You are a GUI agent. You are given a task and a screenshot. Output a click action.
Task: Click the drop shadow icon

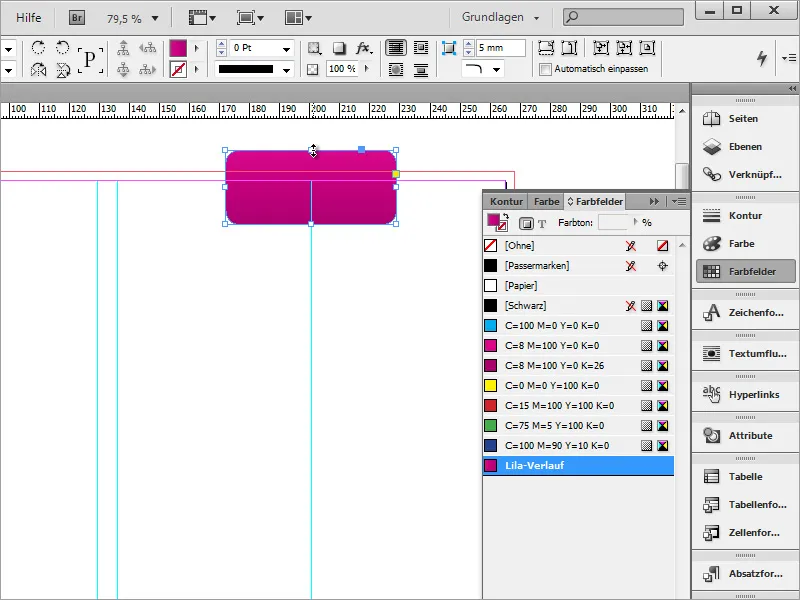(x=339, y=48)
